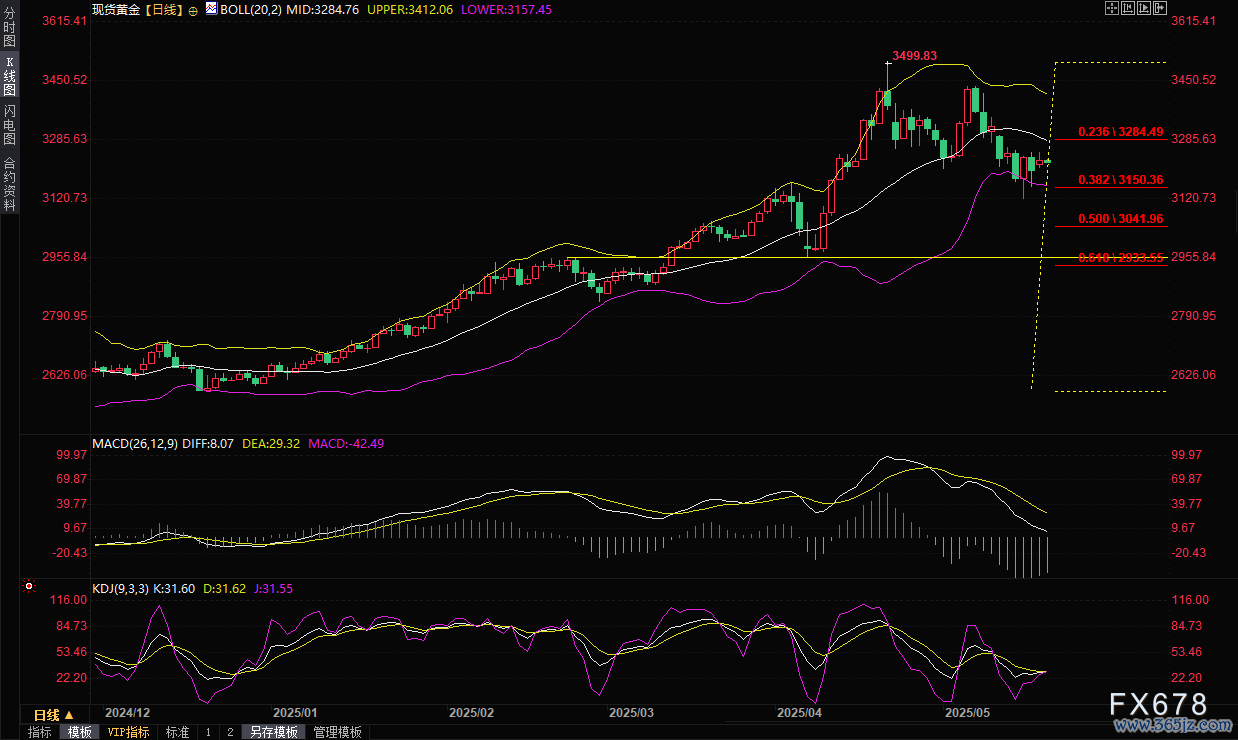Switch to 分时图 side tab
1238x740 pixels.
[x=9, y=28]
